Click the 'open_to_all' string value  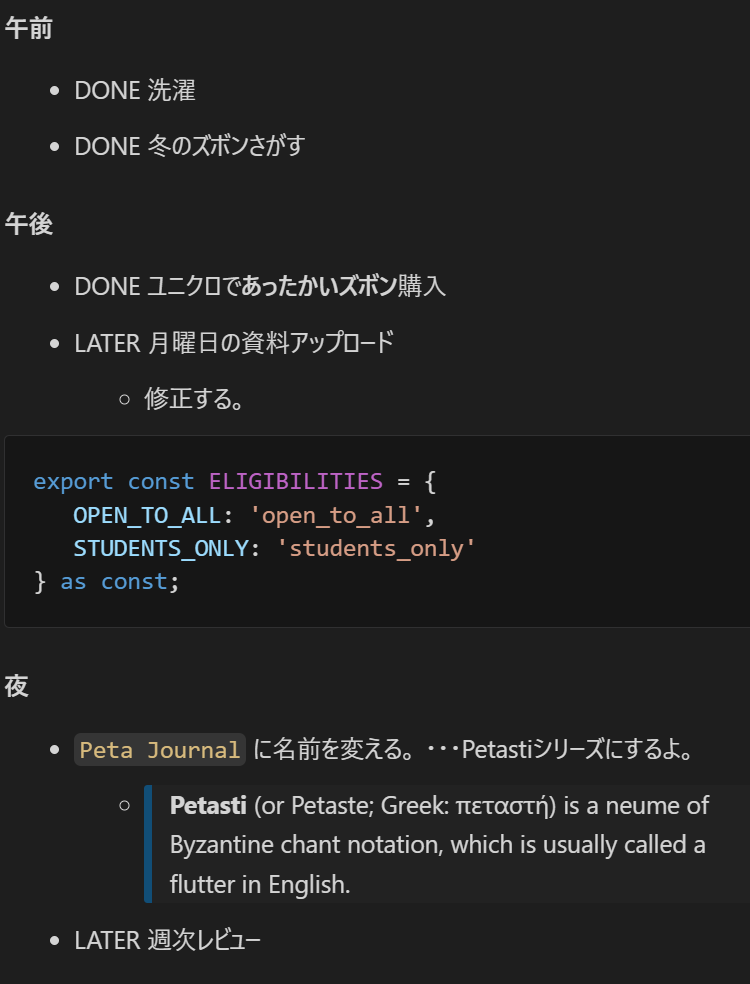coord(335,515)
